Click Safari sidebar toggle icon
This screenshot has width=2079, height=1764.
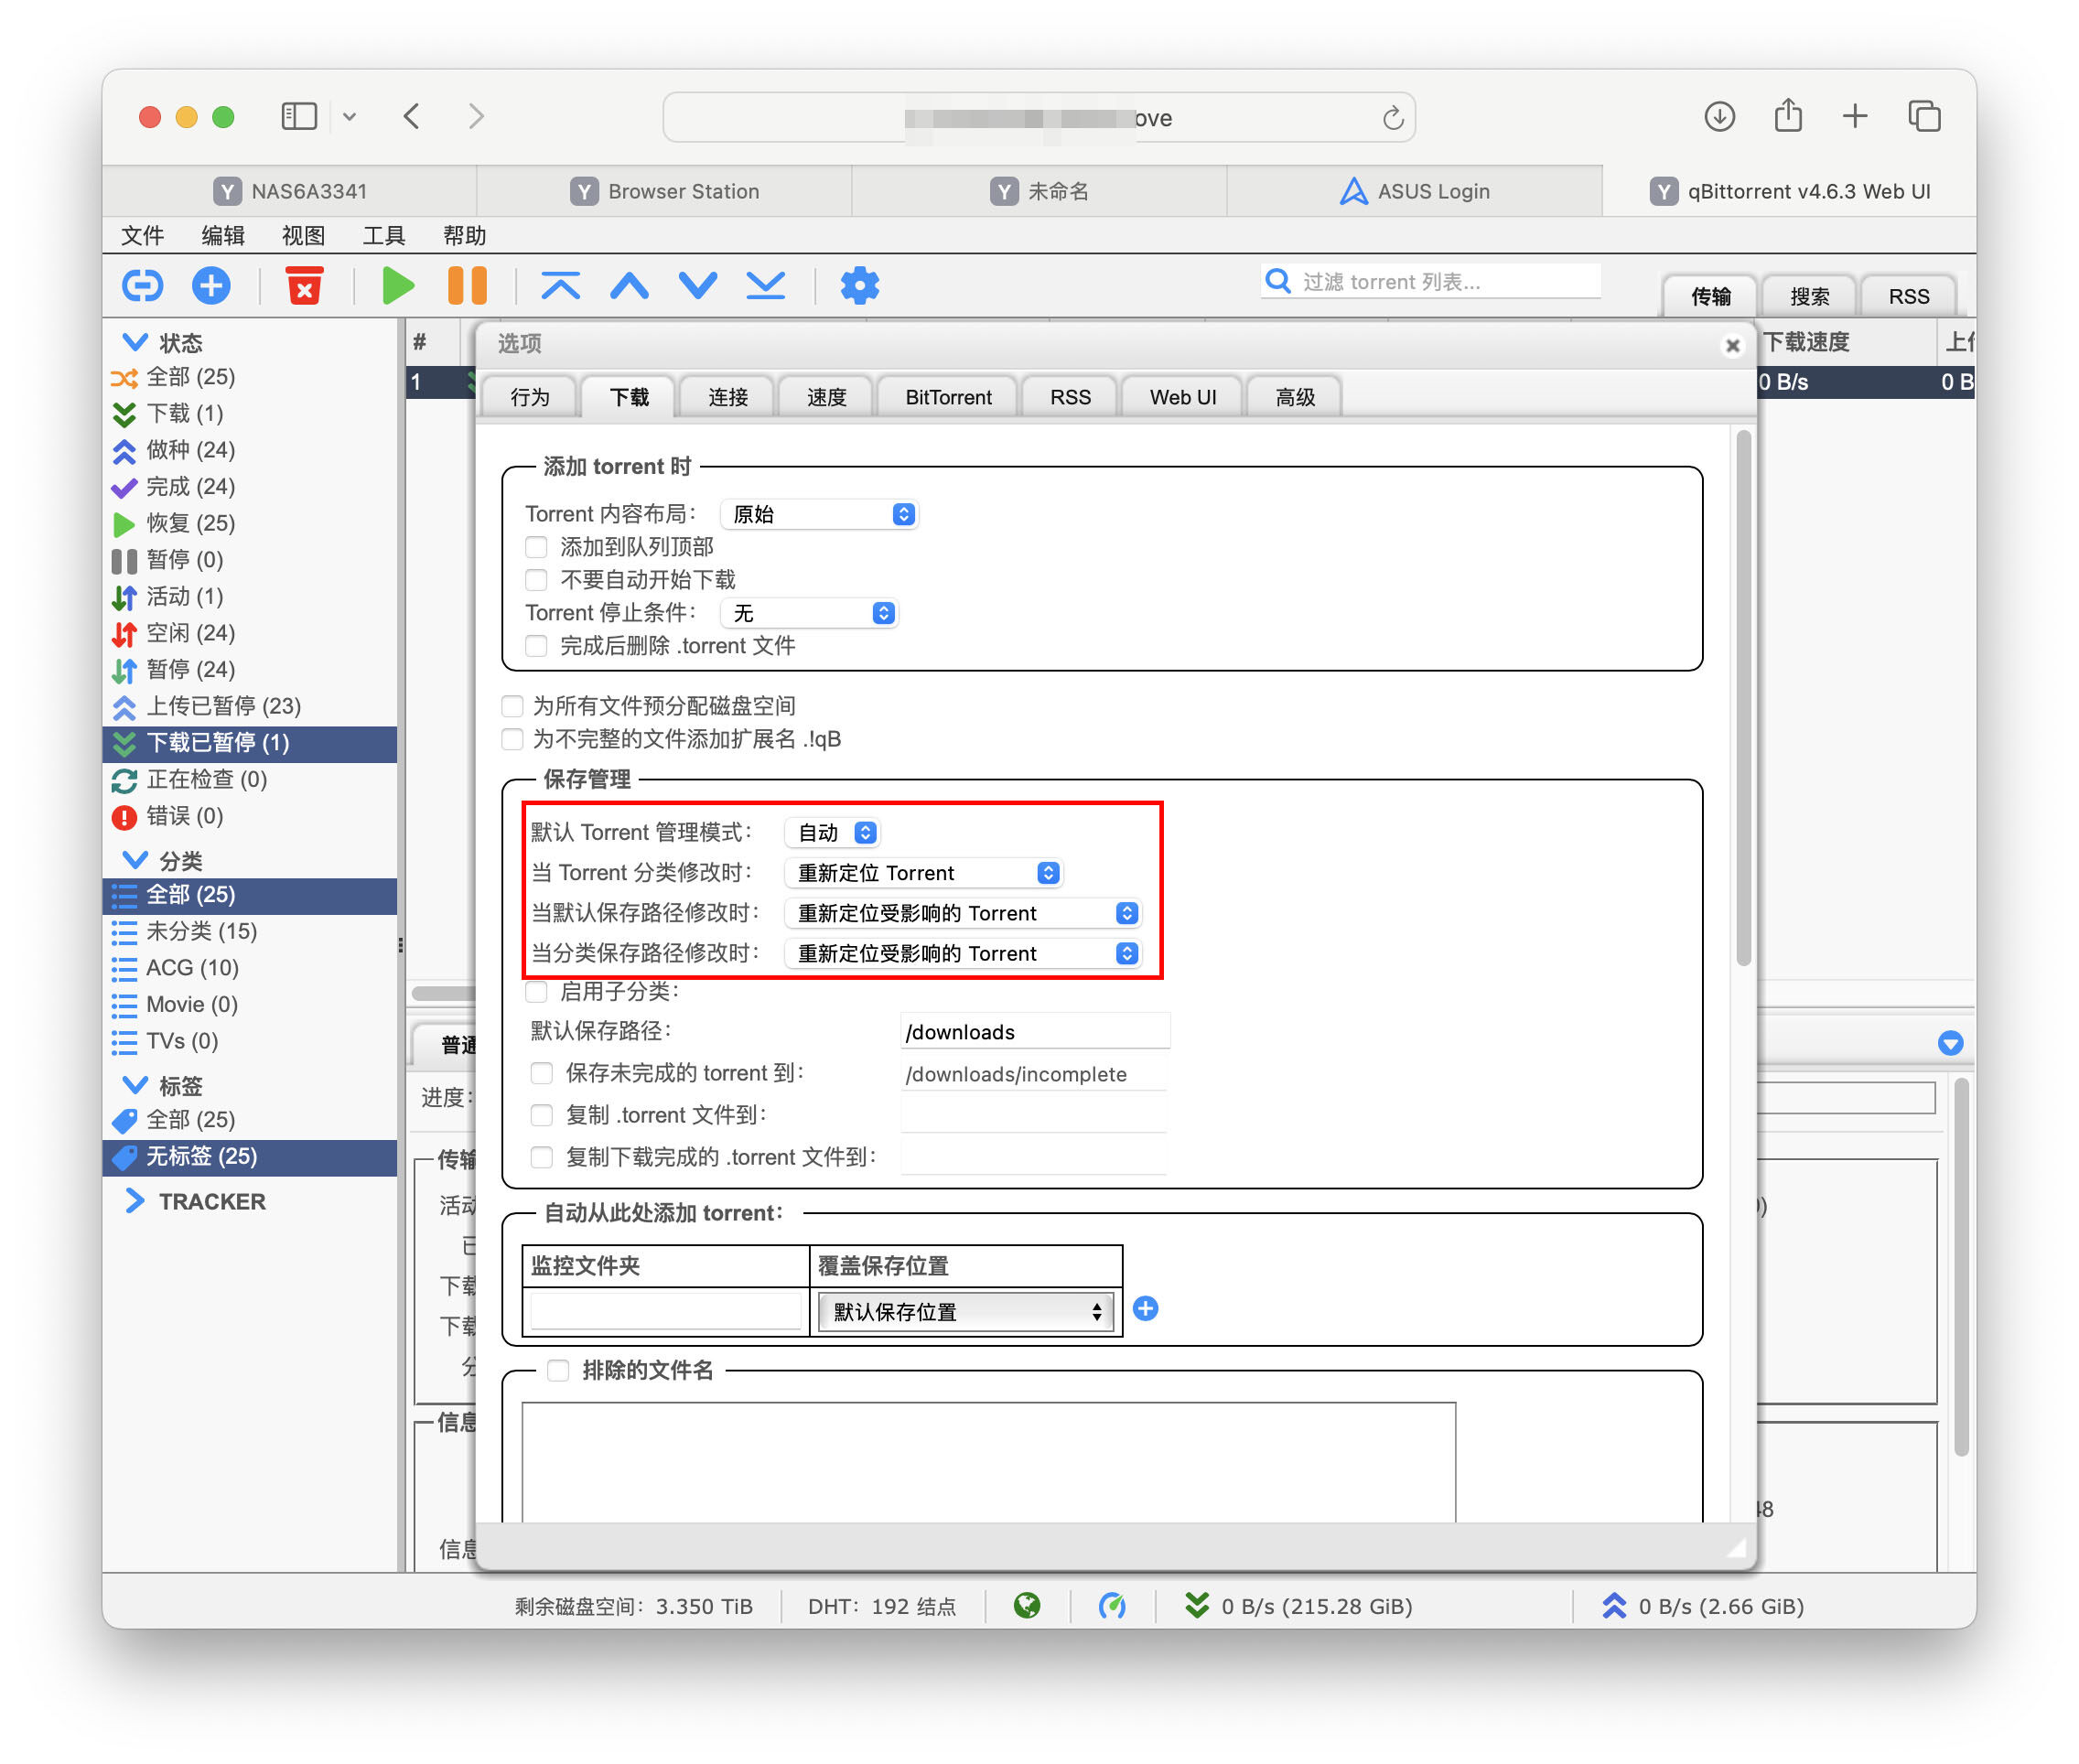(x=299, y=117)
